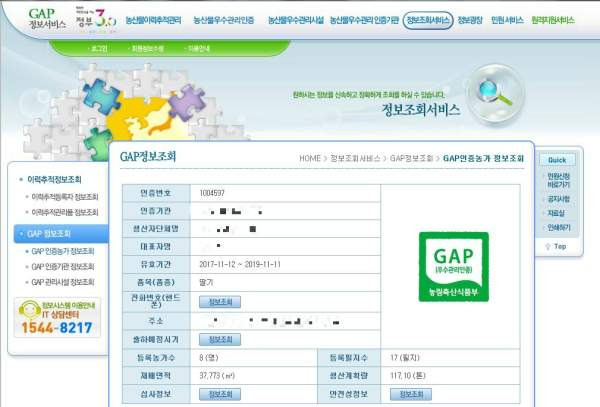Click GAP정보조회 in the breadcrumb
Screen dimensions: 600x407
pyautogui.click(x=411, y=158)
